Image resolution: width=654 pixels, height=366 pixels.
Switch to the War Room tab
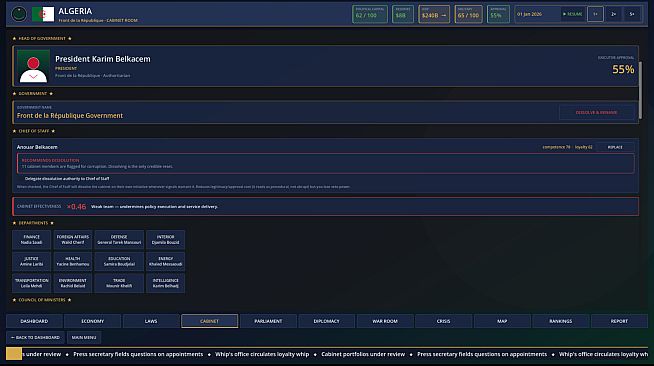385,321
